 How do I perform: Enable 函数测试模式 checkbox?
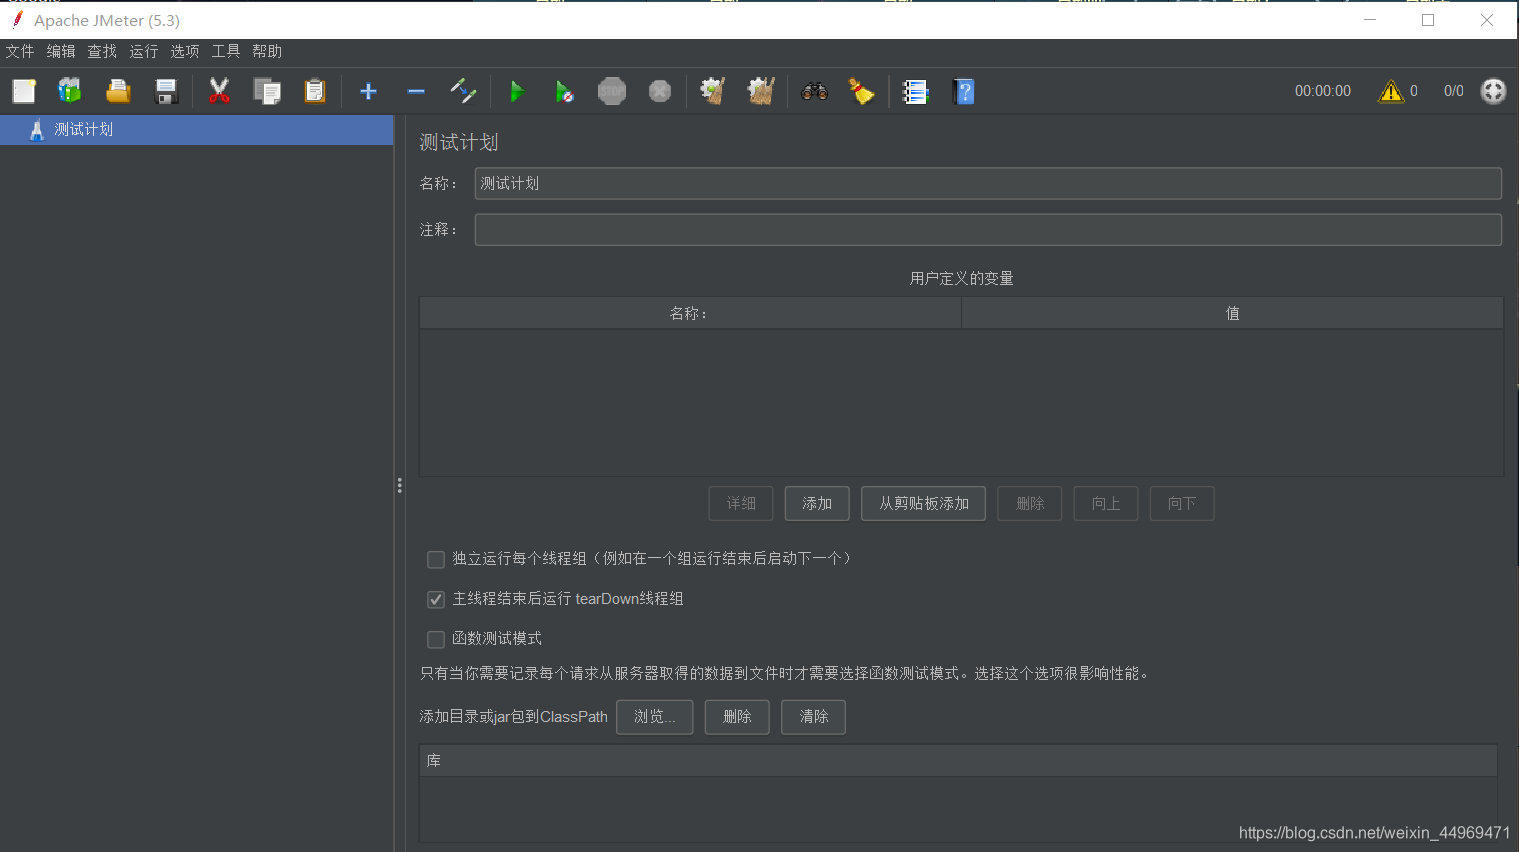(x=436, y=639)
